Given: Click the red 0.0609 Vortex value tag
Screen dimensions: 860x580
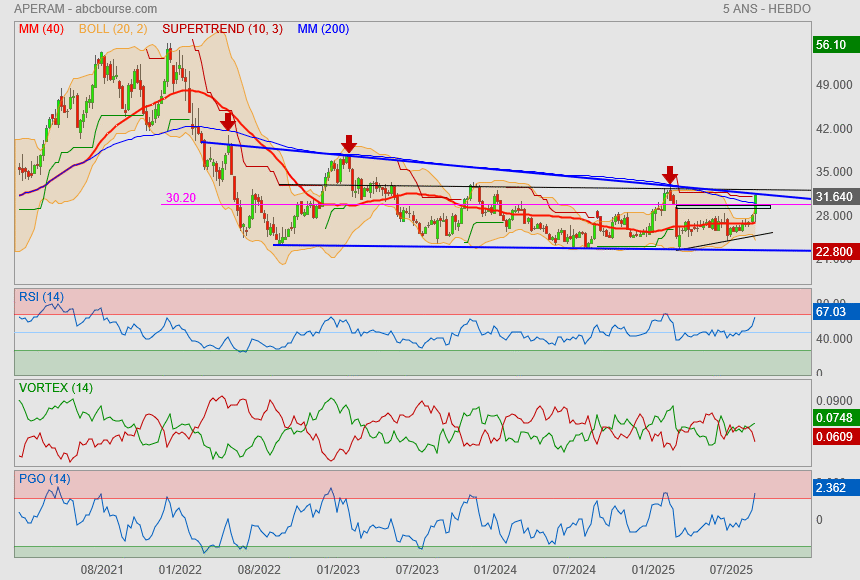Looking at the screenshot, I should (x=834, y=437).
